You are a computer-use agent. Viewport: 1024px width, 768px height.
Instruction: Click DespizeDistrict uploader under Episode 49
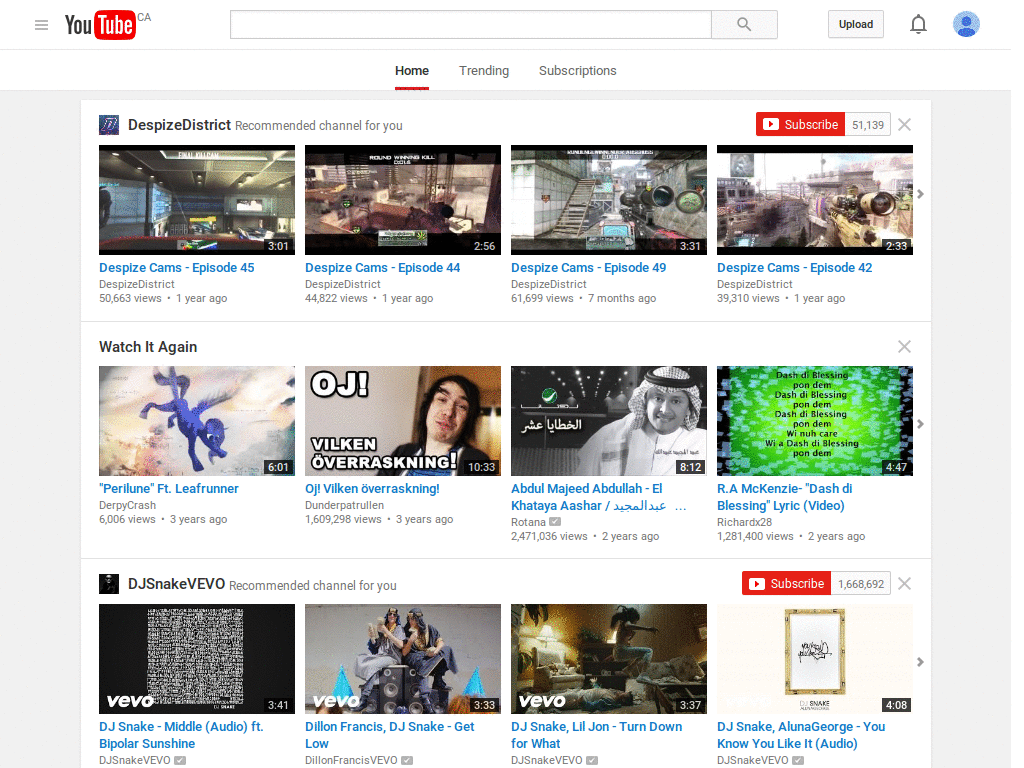pyautogui.click(x=549, y=285)
